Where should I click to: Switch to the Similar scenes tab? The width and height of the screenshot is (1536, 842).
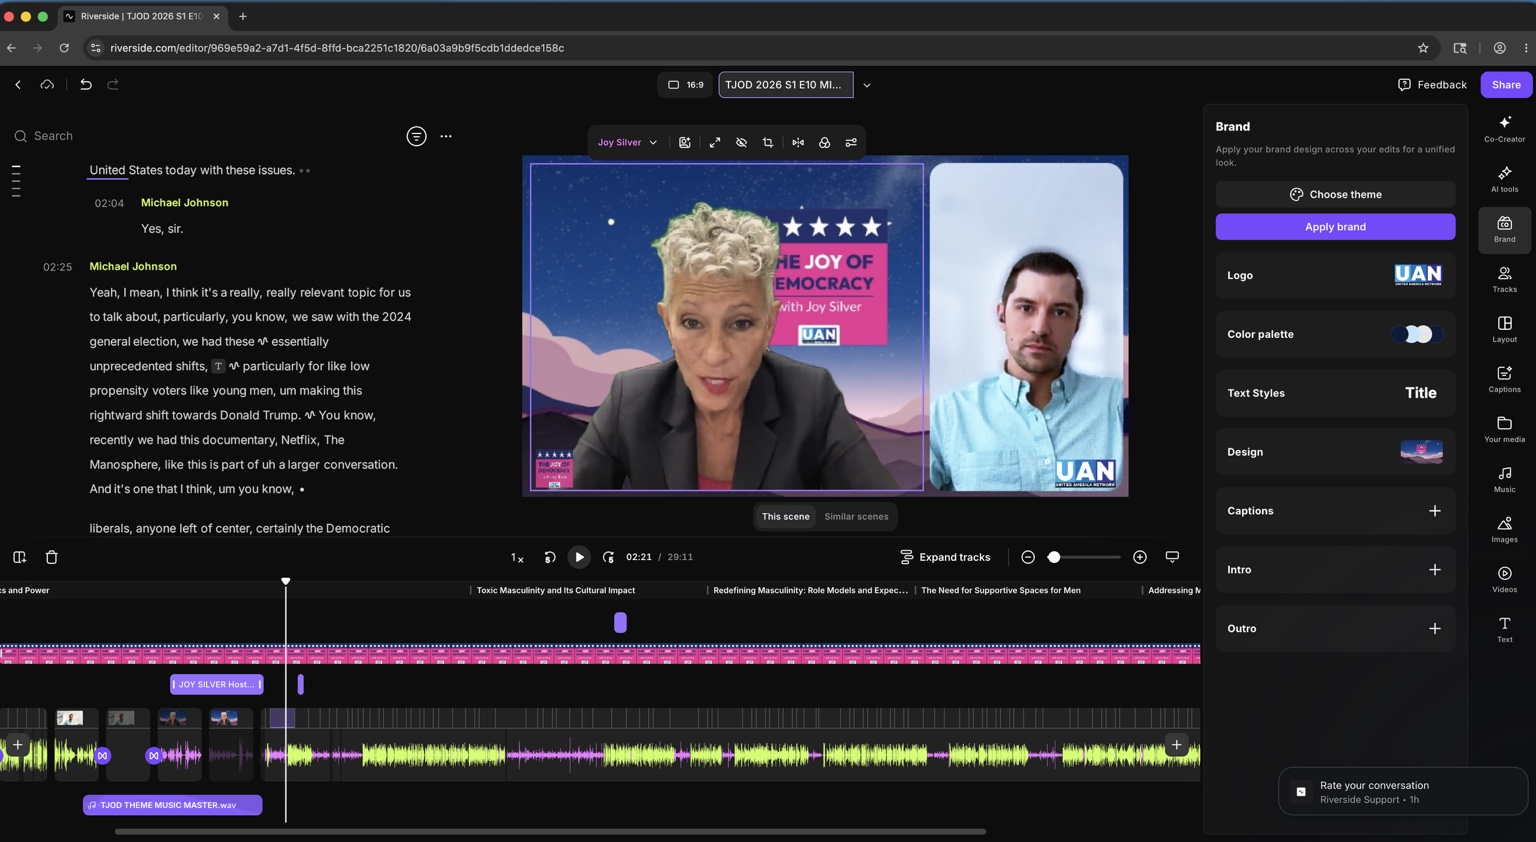point(856,517)
